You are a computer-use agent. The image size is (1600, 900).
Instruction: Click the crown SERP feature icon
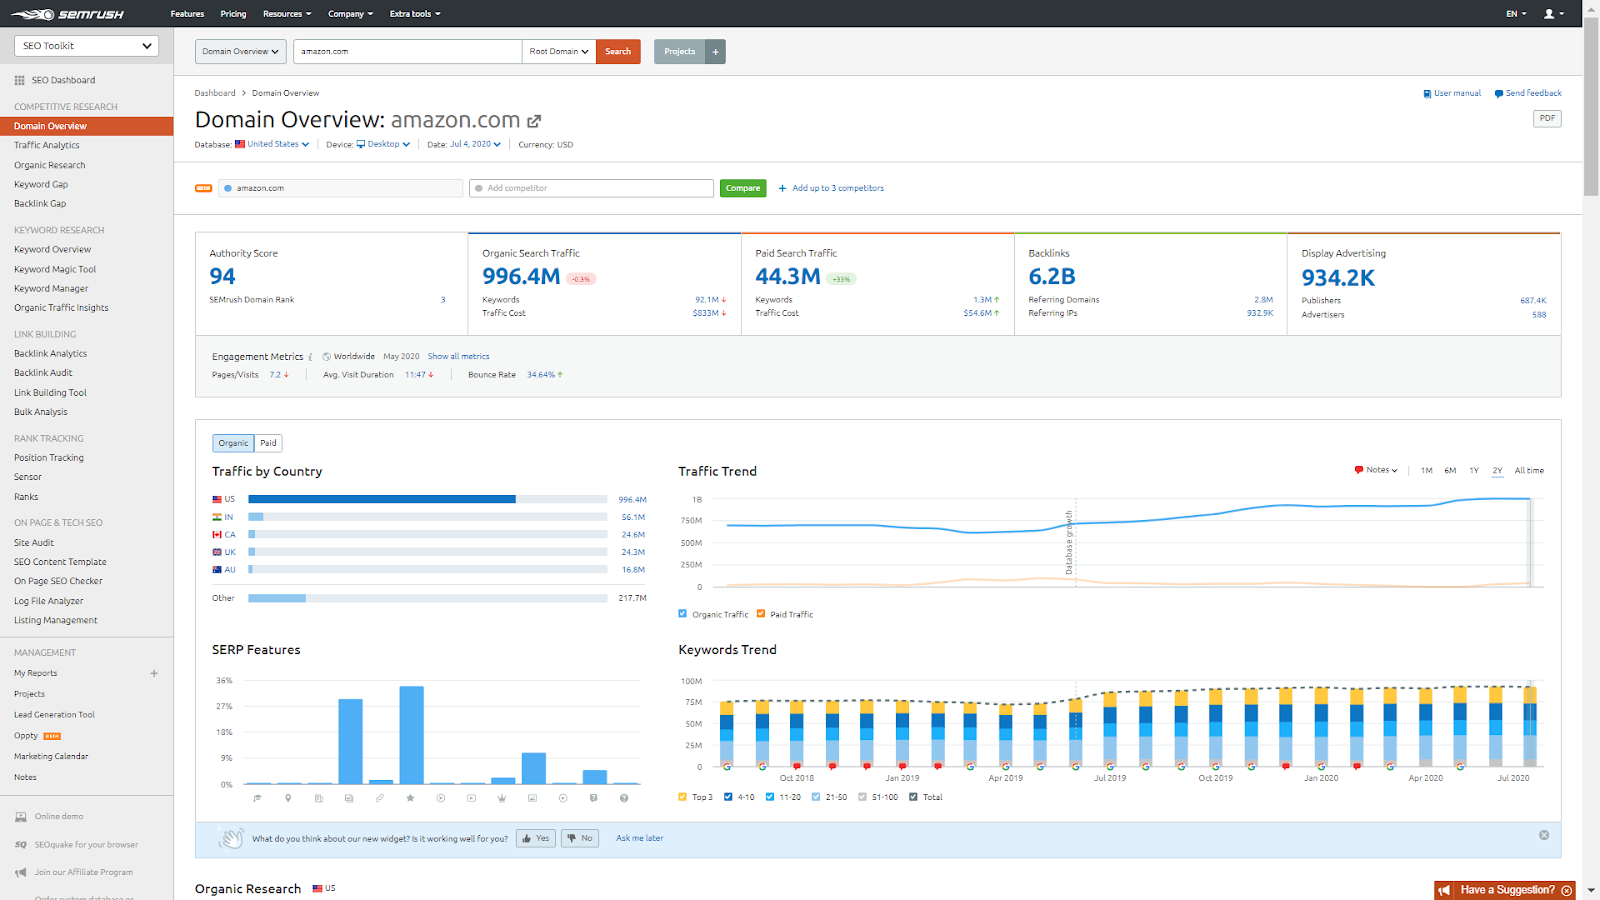502,798
